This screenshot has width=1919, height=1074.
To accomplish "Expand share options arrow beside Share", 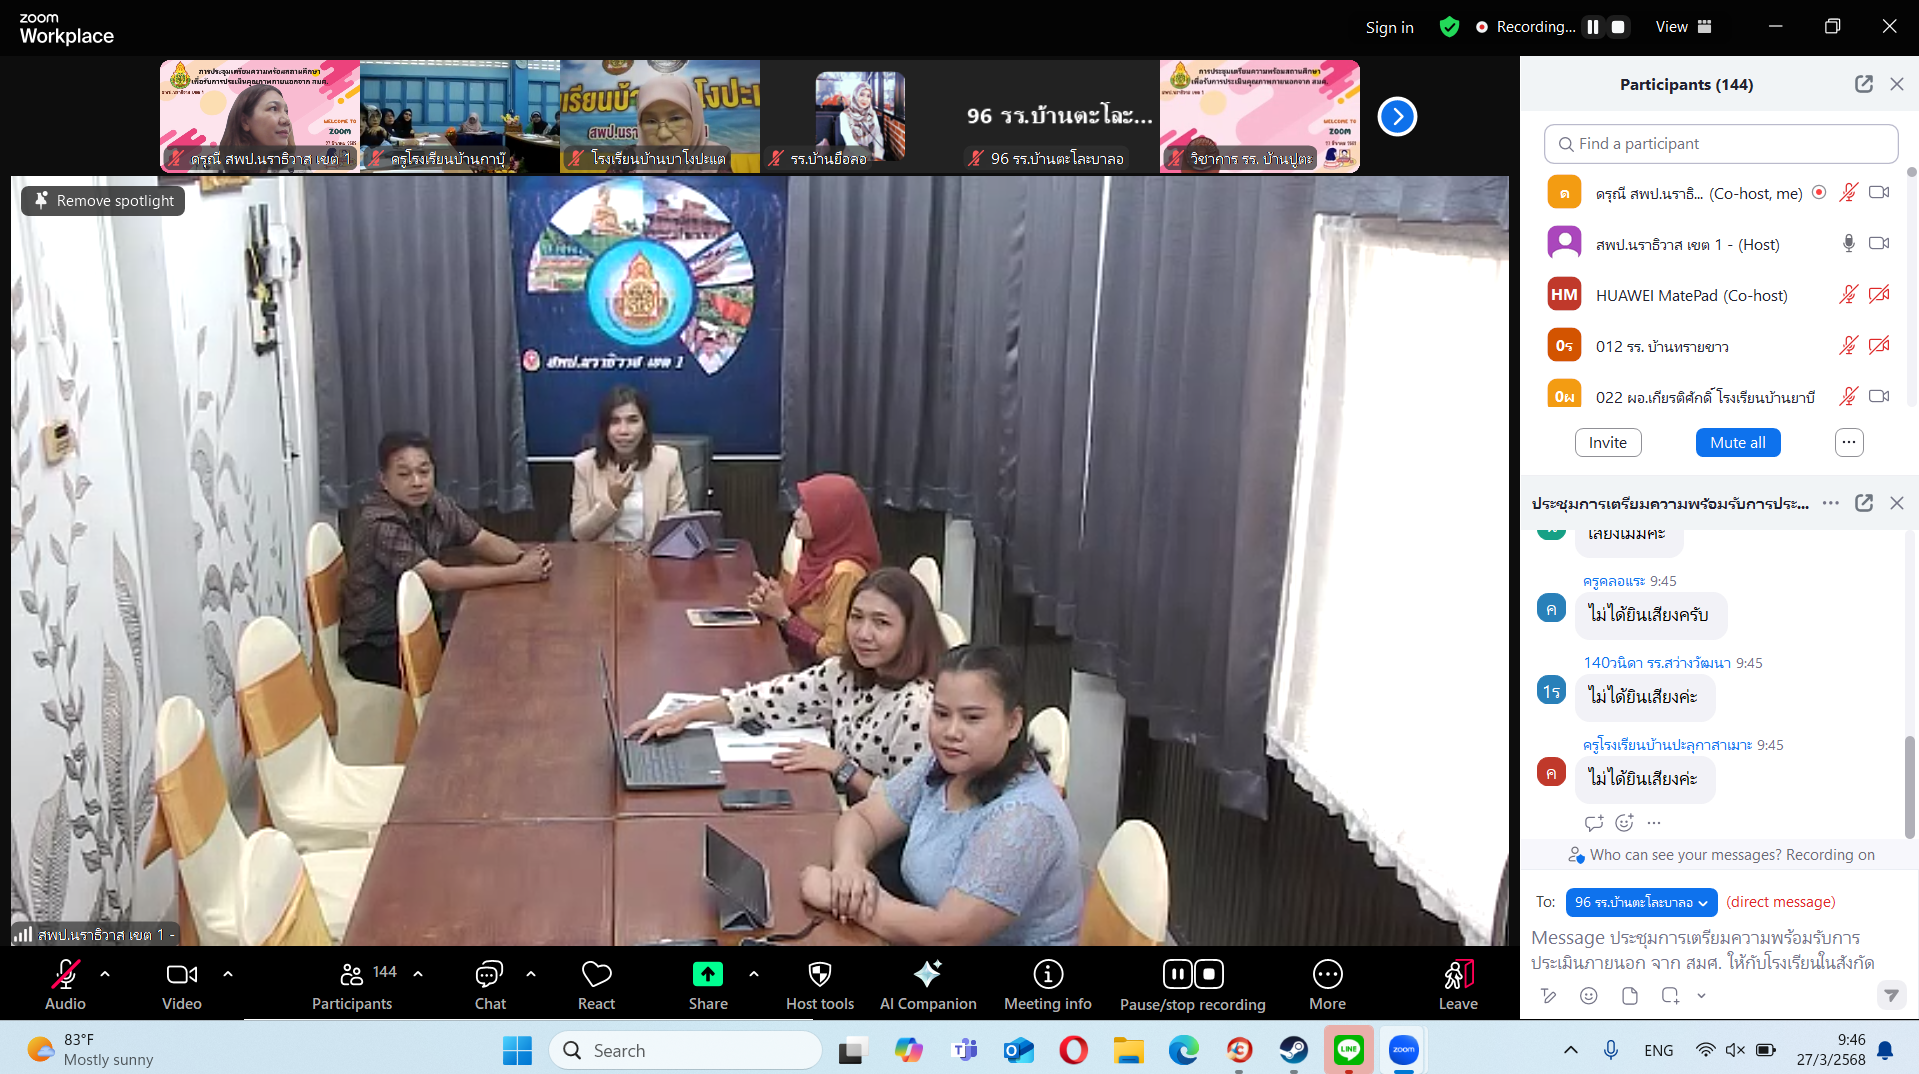I will click(753, 974).
